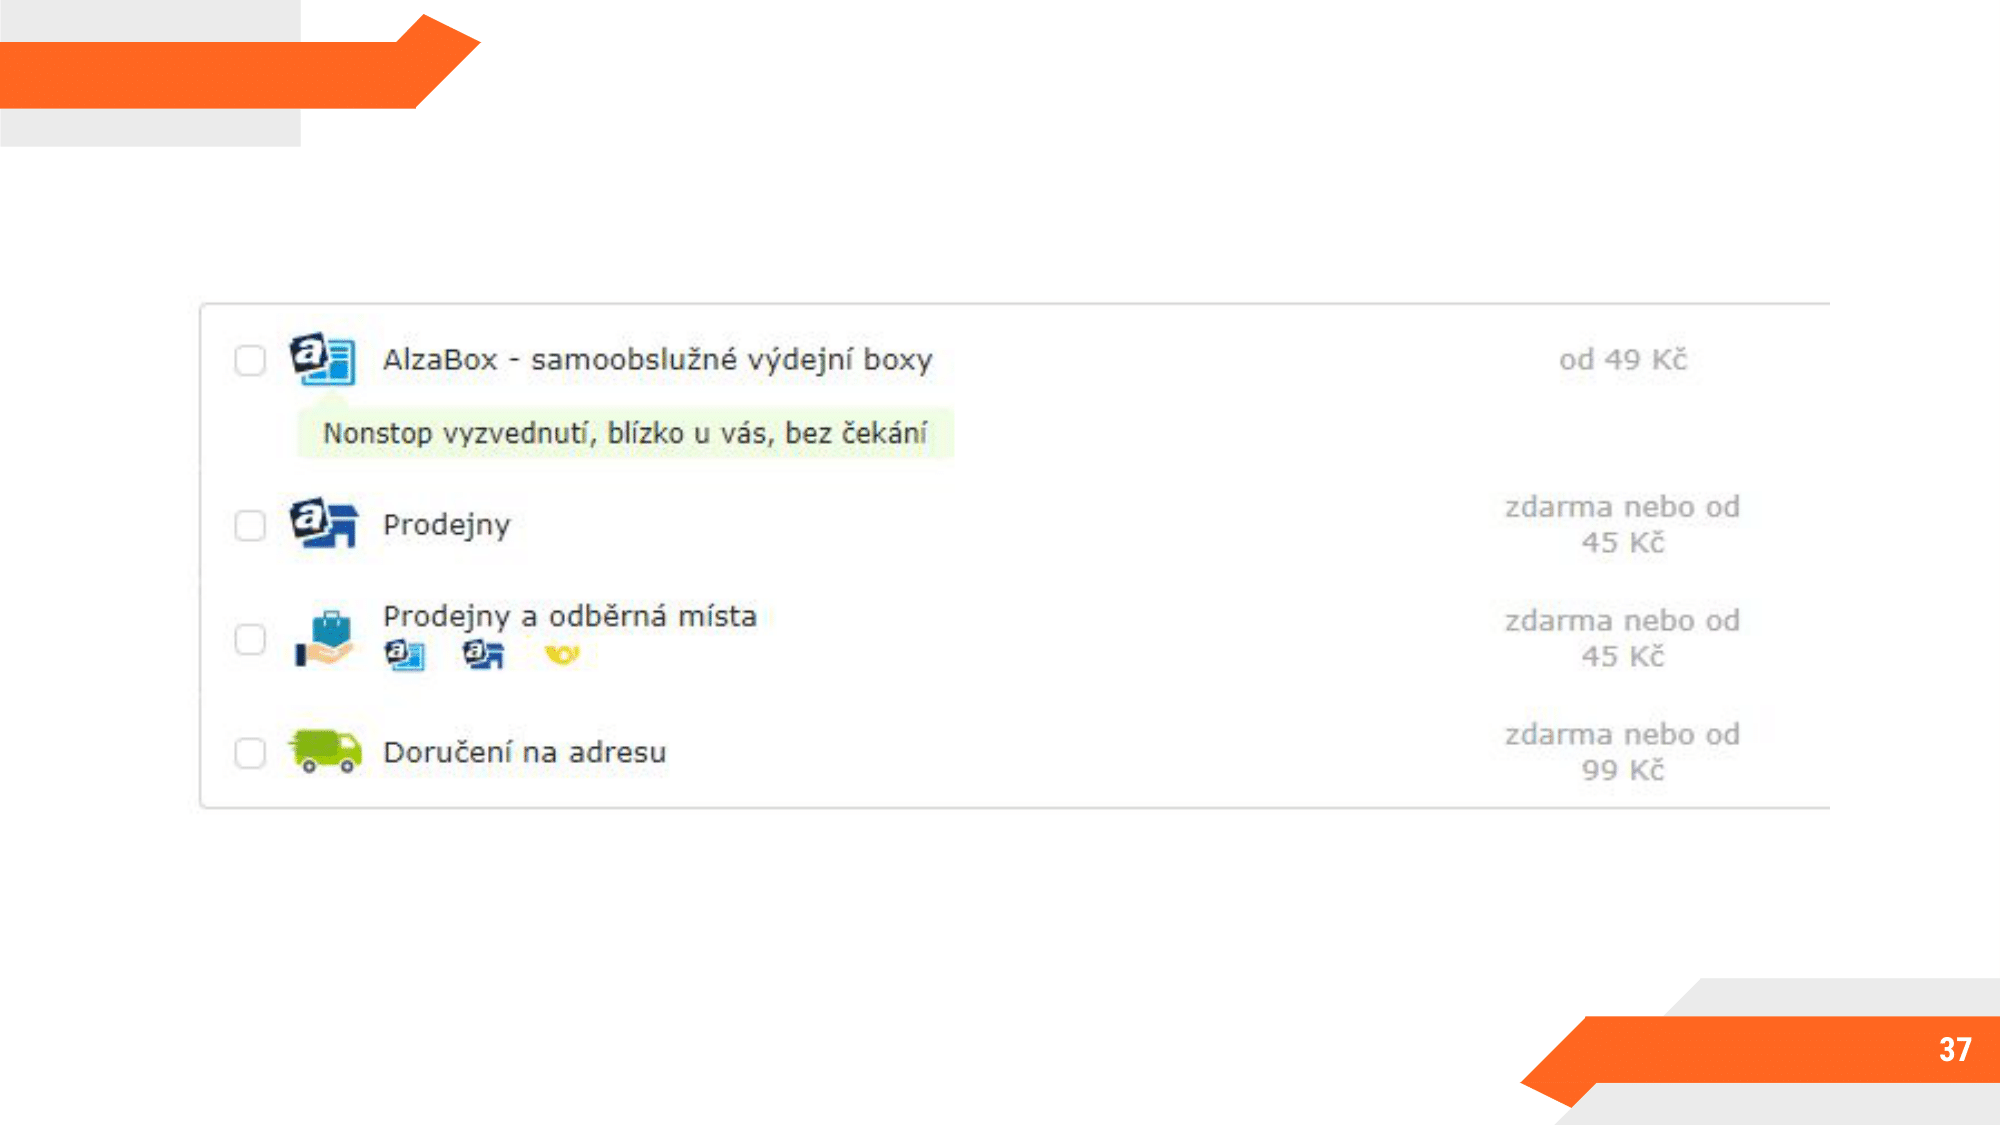This screenshot has height=1125, width=2000.
Task: Click the small AlzaBox icon under pickup points
Action: [x=404, y=655]
